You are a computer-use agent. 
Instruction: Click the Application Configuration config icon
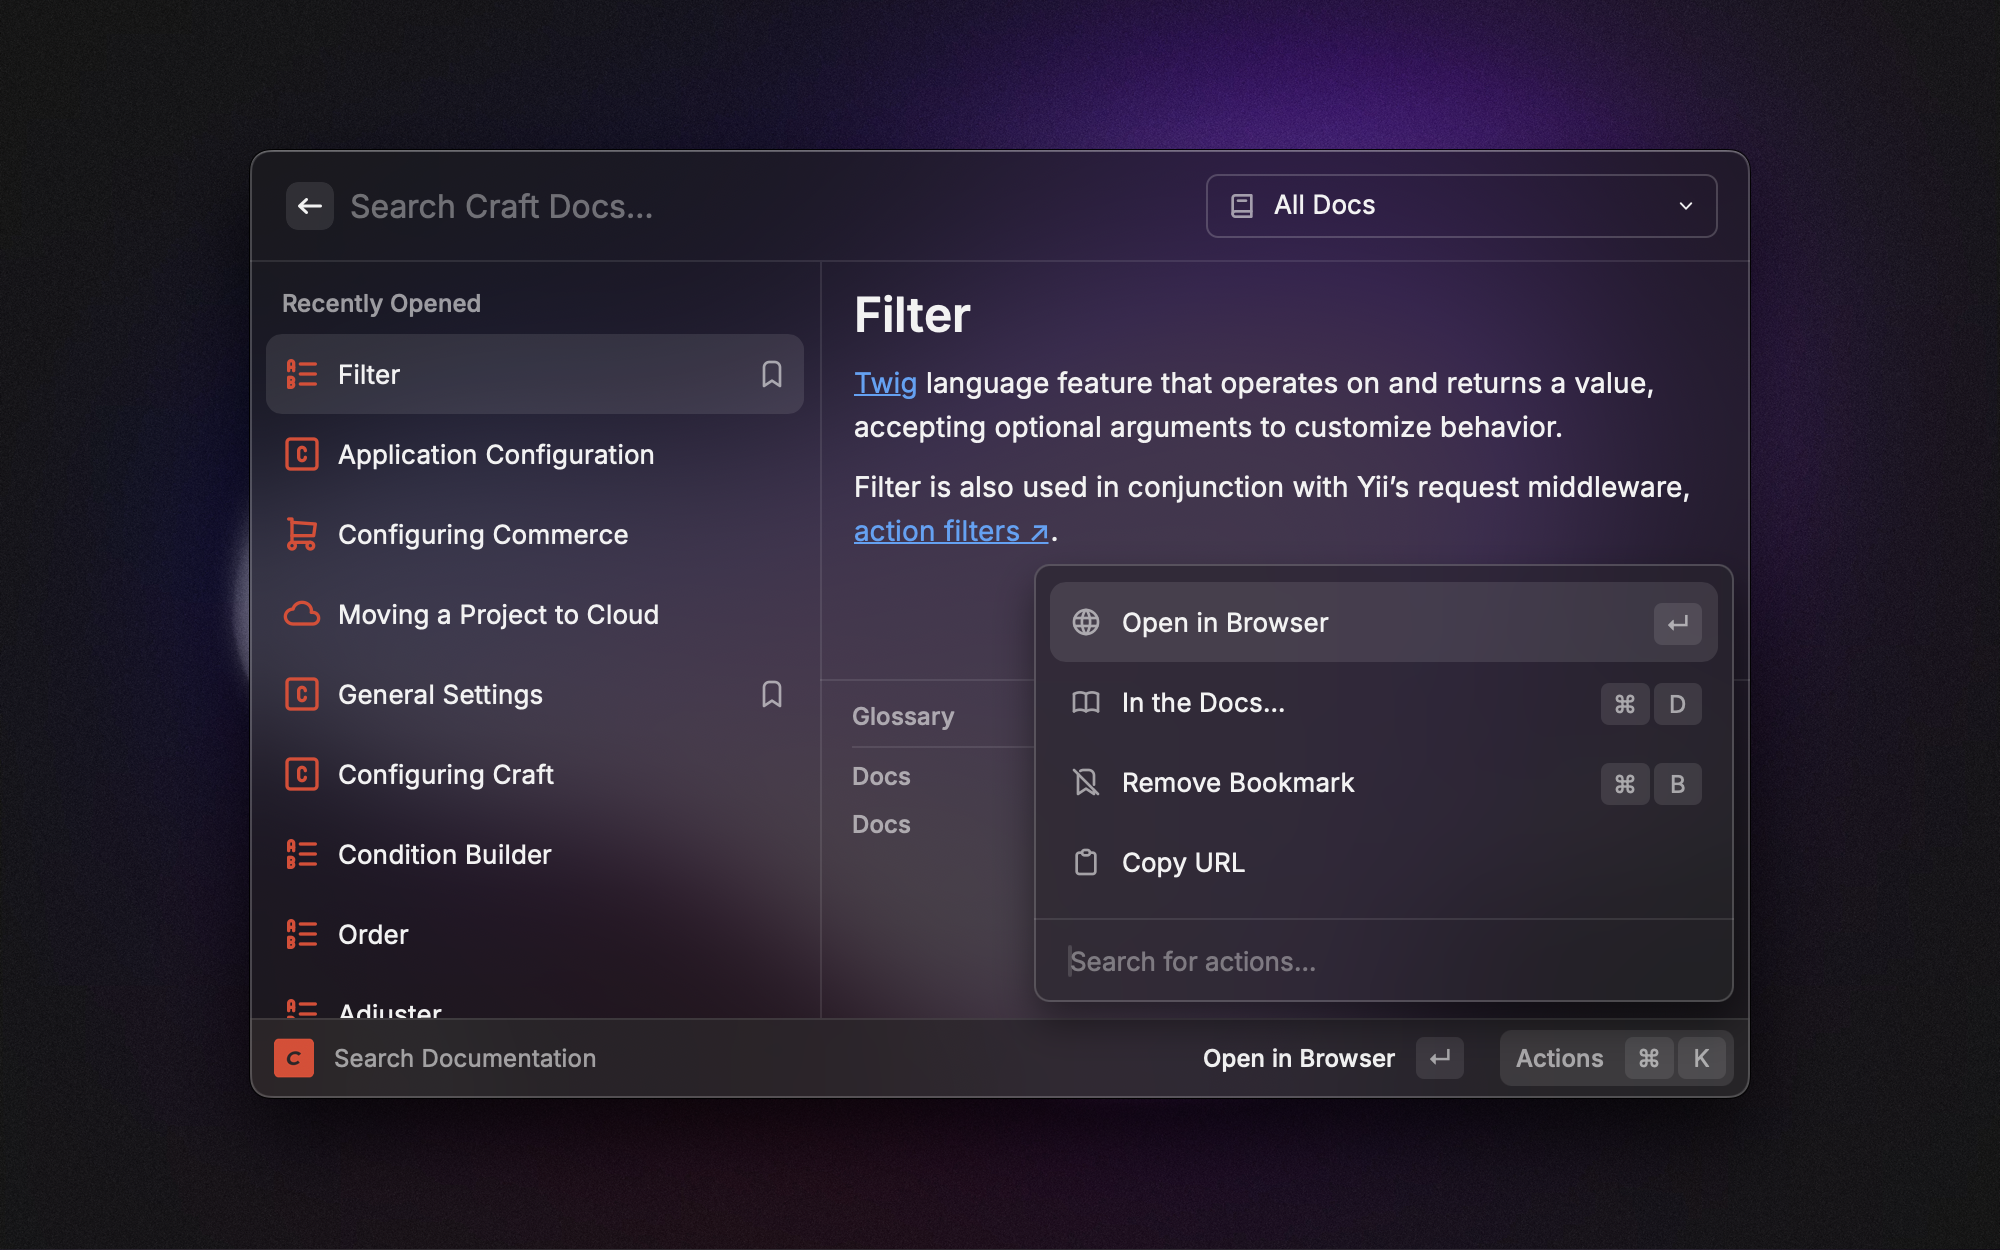pos(301,454)
